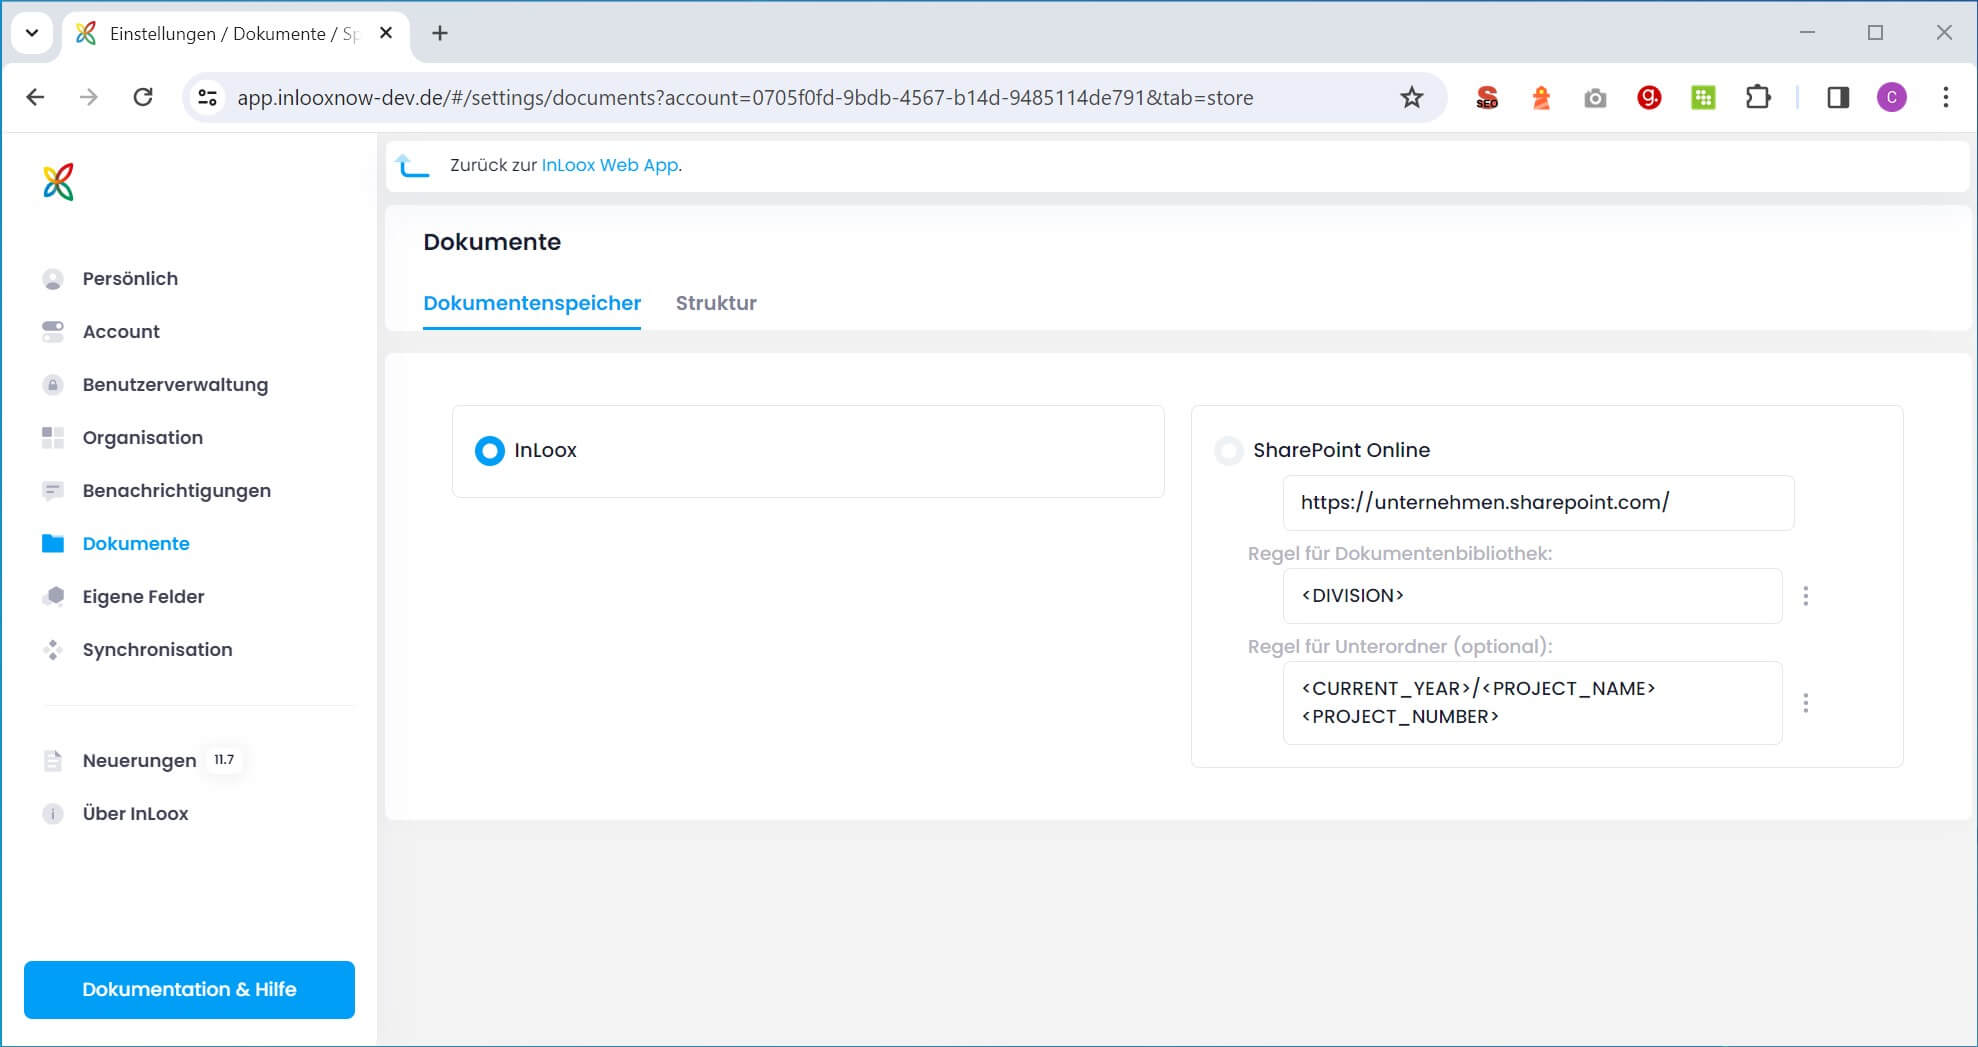Viewport: 1978px width, 1047px height.
Task: Open options menu beside Unterordner rule
Action: point(1806,703)
